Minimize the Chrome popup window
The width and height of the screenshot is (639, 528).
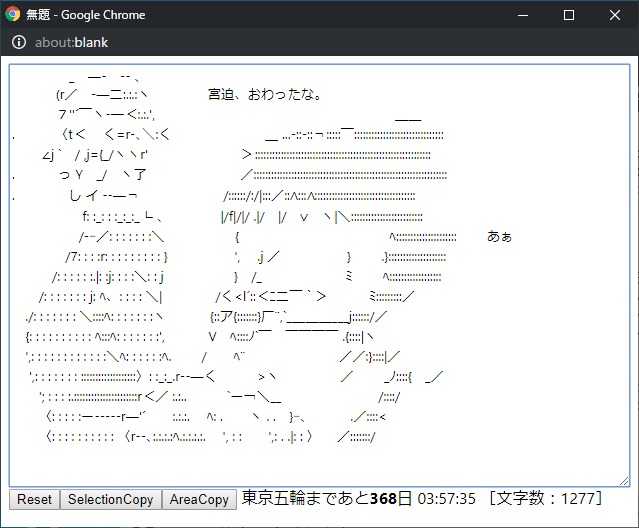point(523,15)
